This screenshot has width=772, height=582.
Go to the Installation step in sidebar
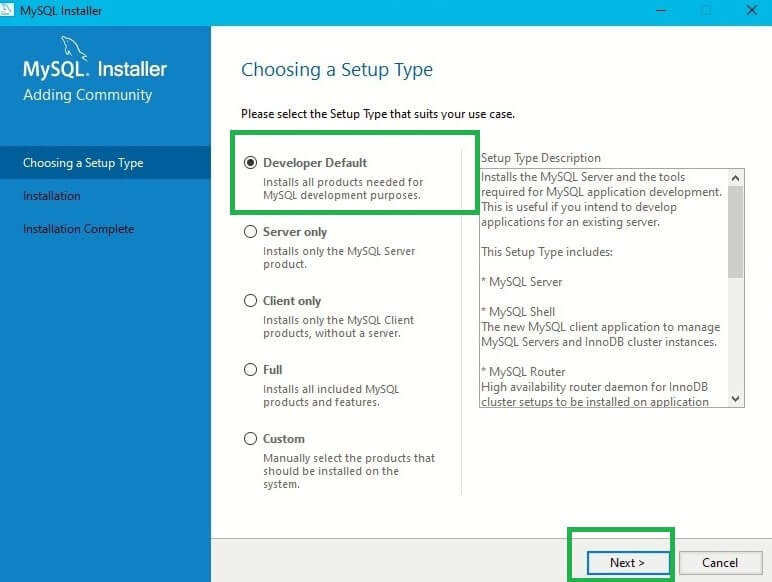point(52,196)
